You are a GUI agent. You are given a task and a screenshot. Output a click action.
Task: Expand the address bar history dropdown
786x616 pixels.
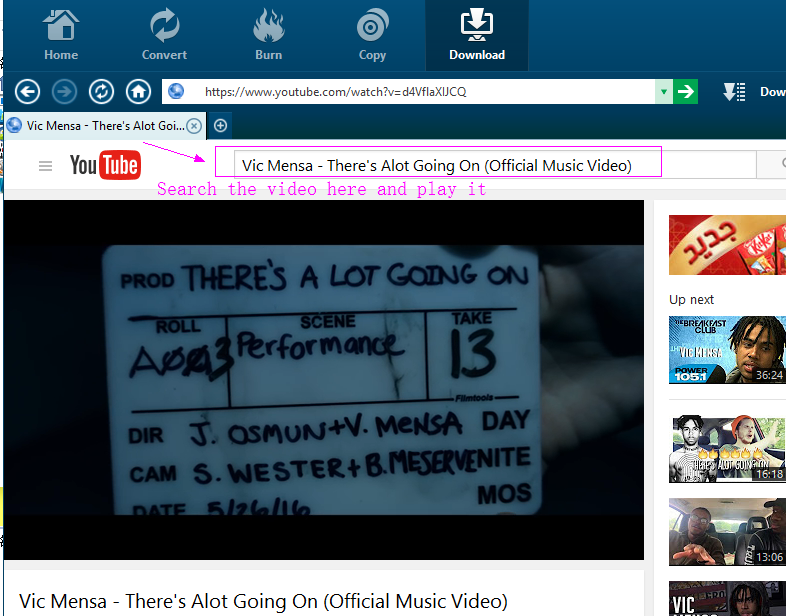point(664,92)
